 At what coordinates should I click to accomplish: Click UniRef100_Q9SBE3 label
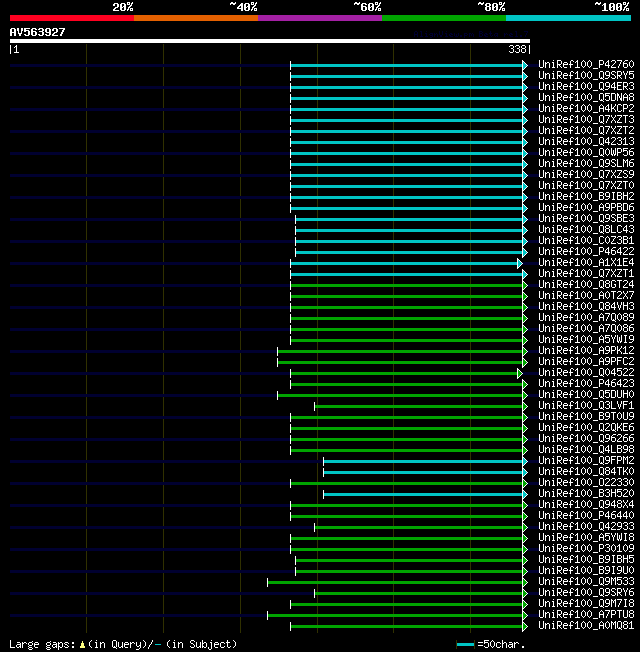[x=586, y=219]
